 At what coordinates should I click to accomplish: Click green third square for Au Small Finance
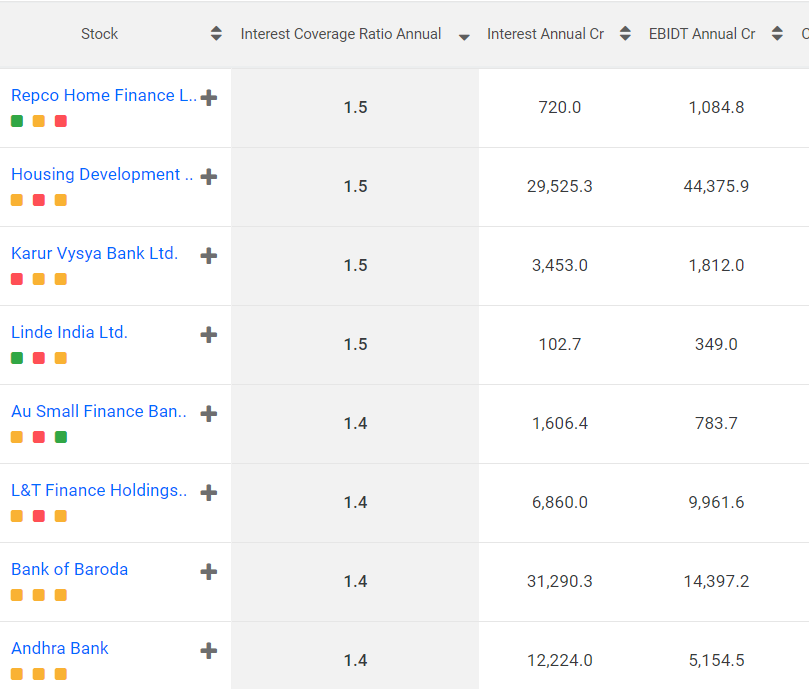tap(61, 437)
